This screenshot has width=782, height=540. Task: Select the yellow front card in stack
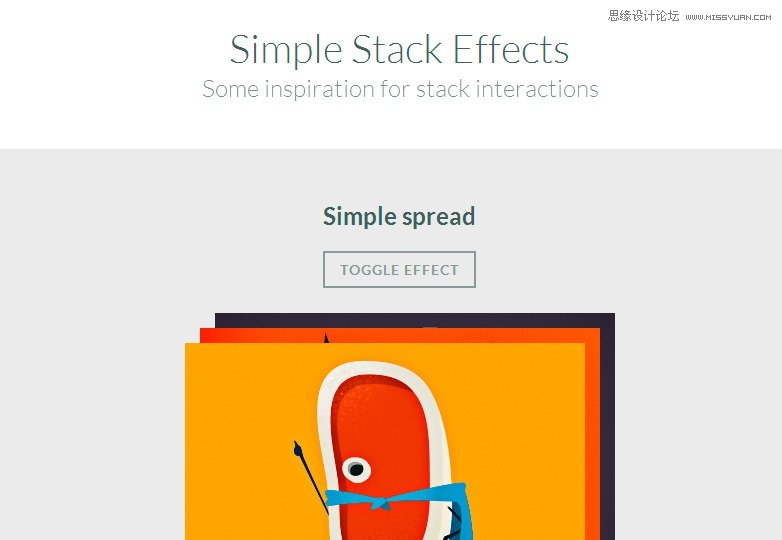(x=385, y=441)
